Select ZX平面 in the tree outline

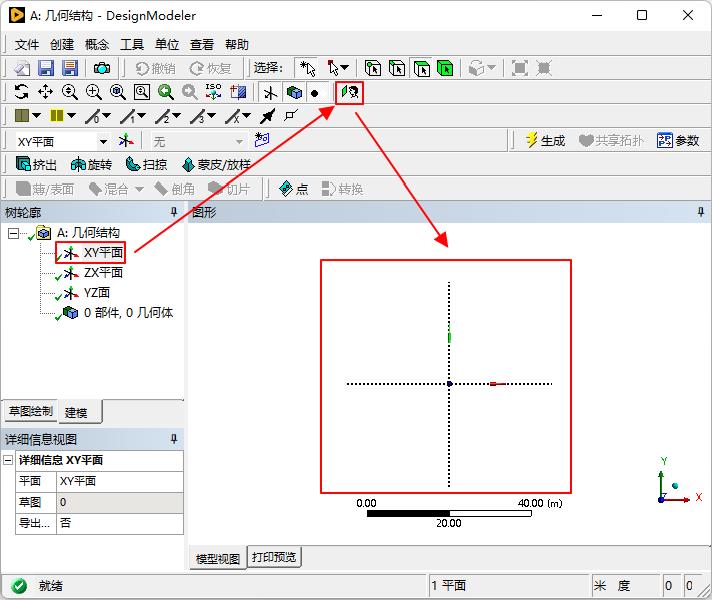(x=103, y=273)
